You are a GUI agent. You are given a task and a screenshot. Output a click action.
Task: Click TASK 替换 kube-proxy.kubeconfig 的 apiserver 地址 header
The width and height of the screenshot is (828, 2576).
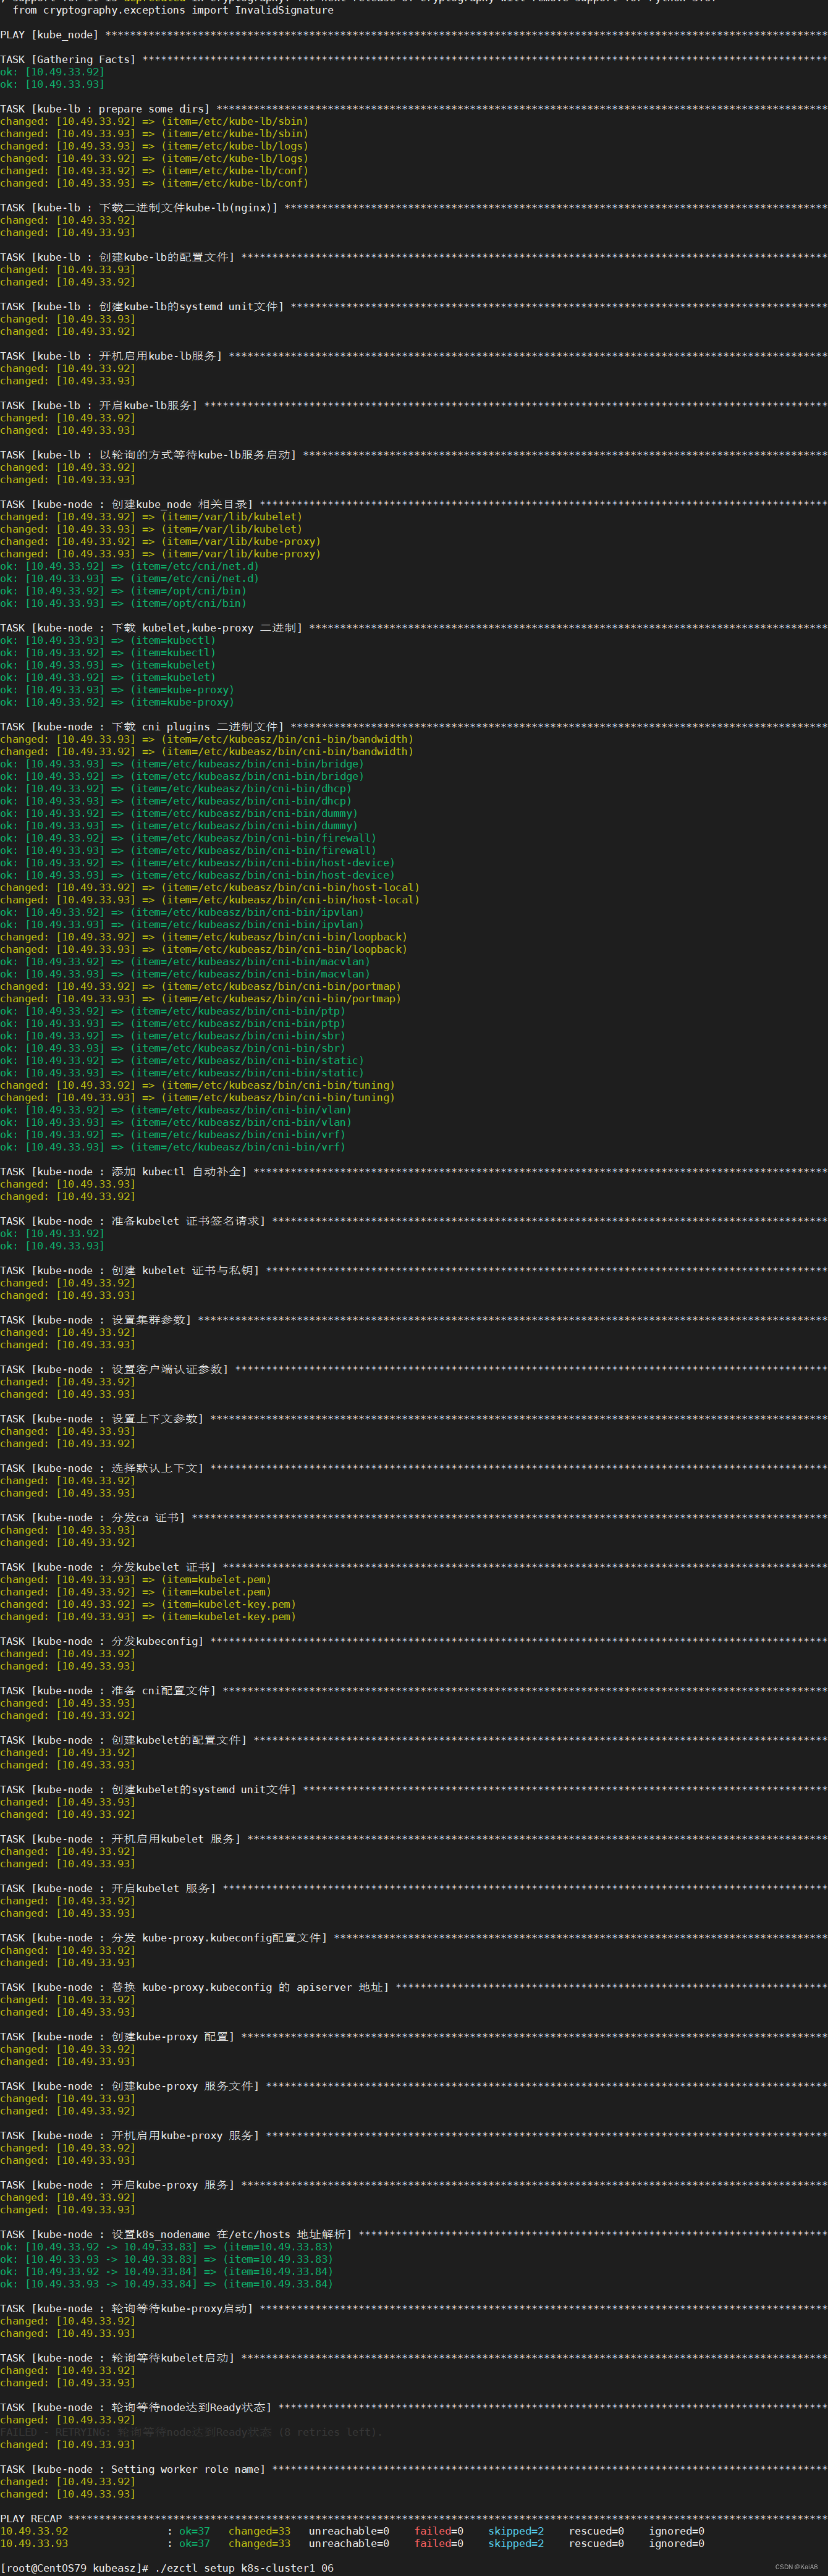coord(414,1987)
